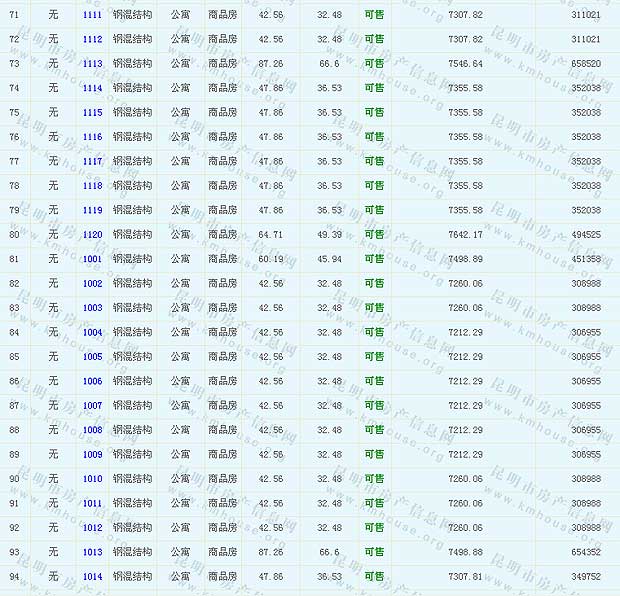Click room 1009 link
The width and height of the screenshot is (620, 596).
(92, 455)
